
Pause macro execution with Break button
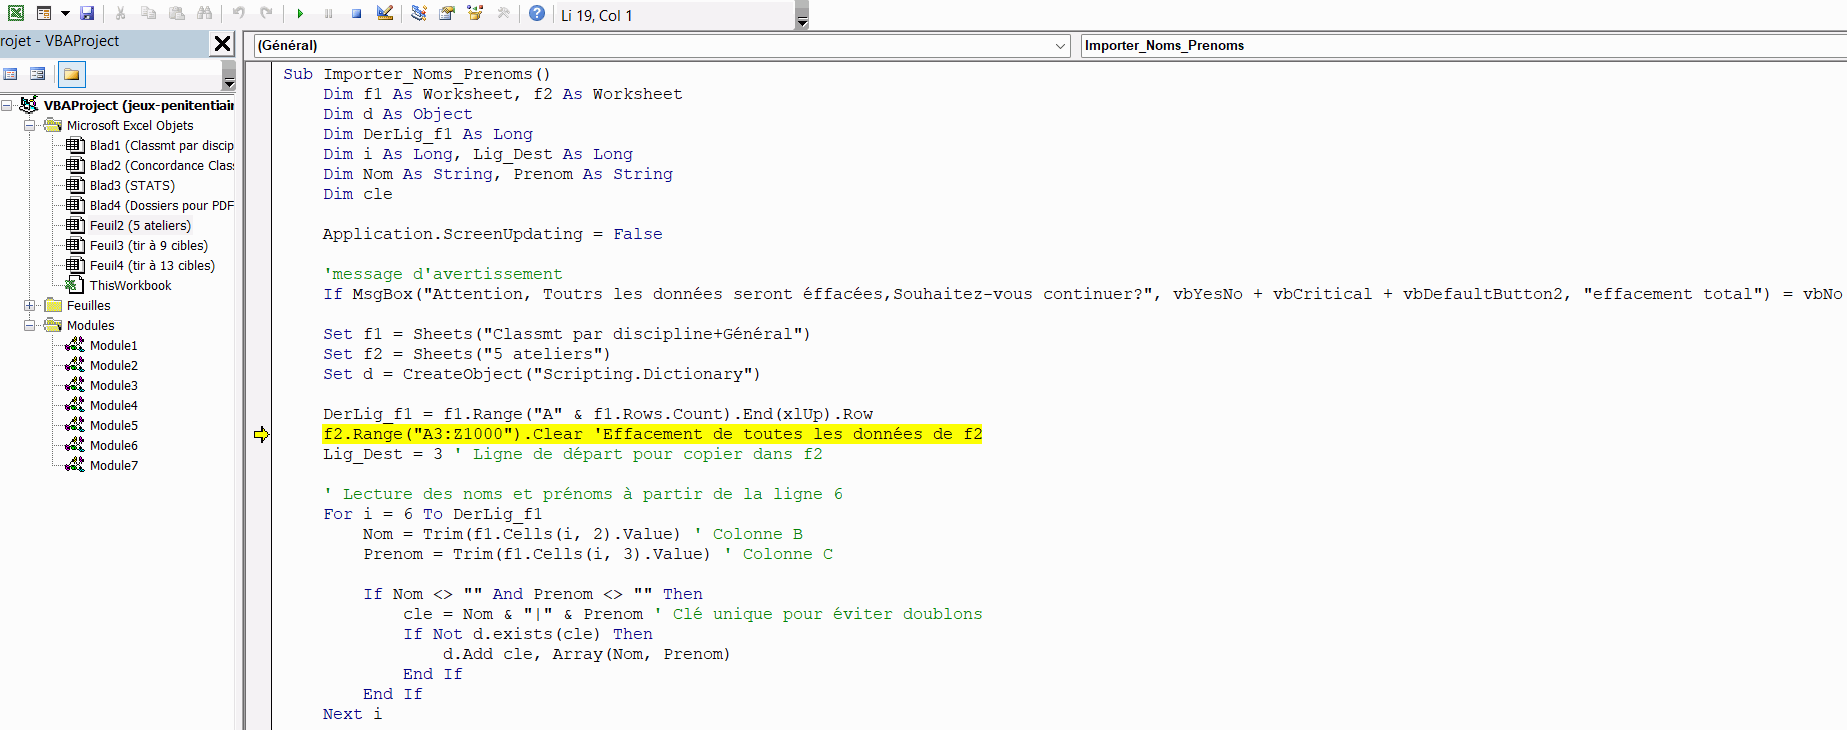pyautogui.click(x=328, y=13)
